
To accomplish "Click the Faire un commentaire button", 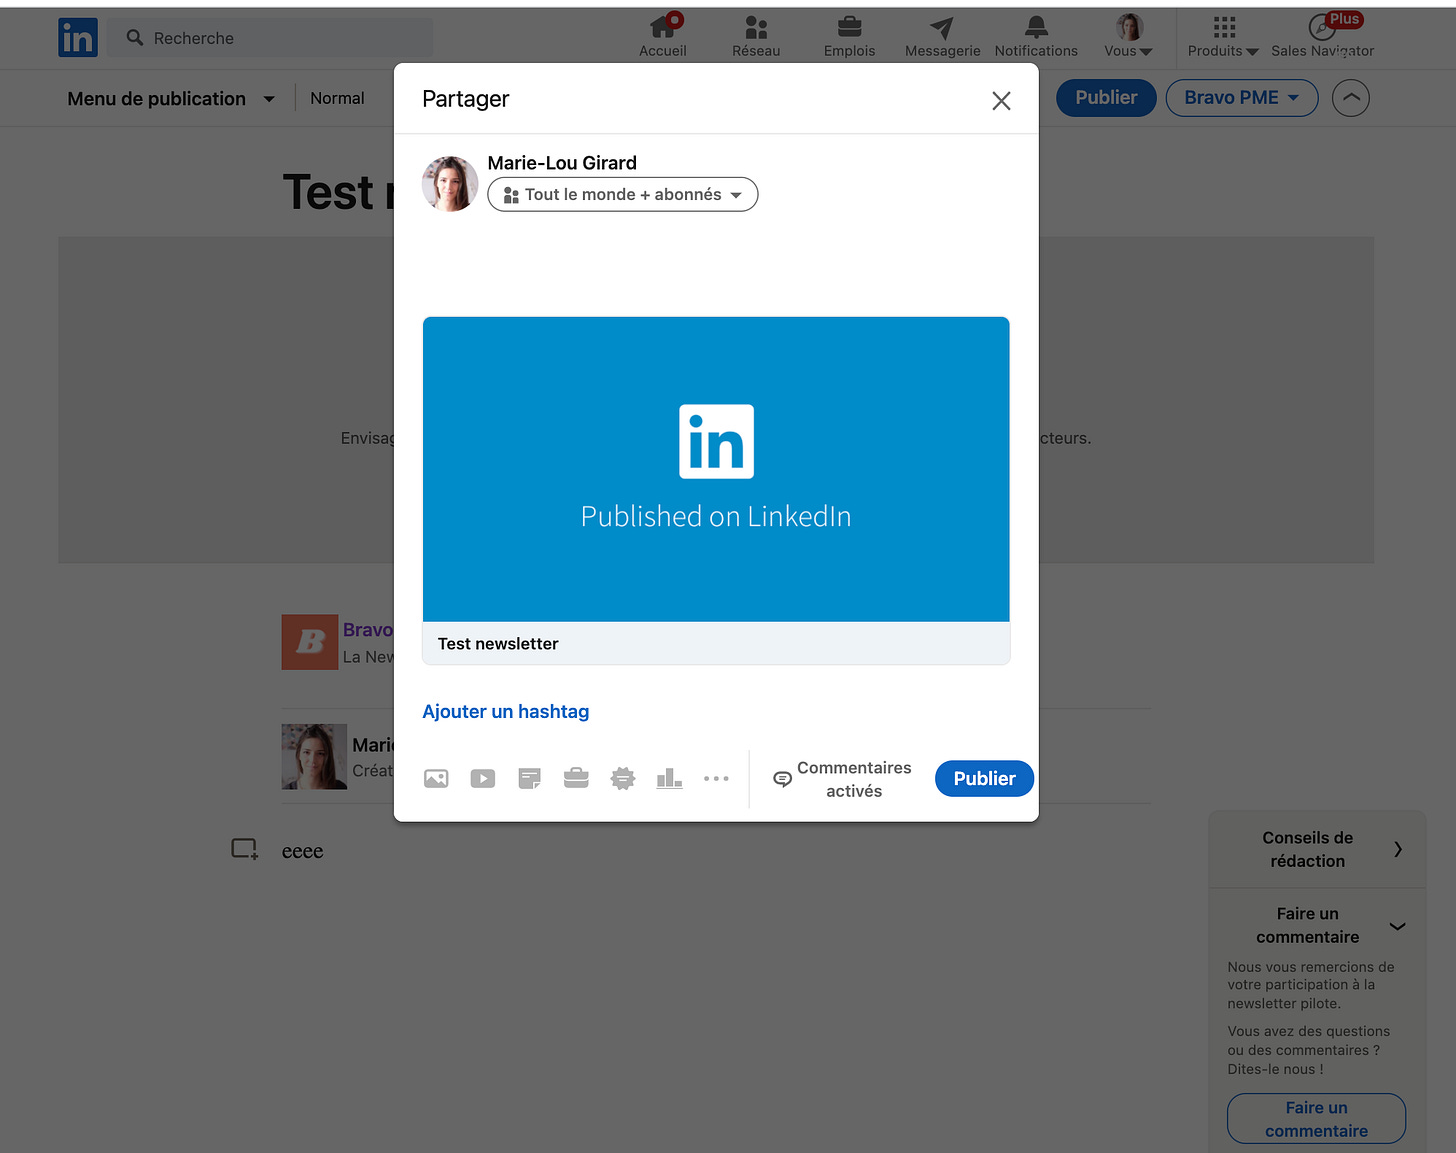I will pos(1316,1119).
